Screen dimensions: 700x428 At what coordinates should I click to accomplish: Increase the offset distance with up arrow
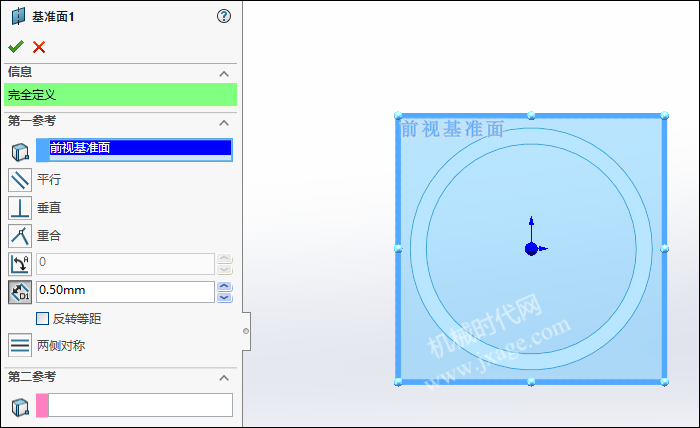(225, 287)
